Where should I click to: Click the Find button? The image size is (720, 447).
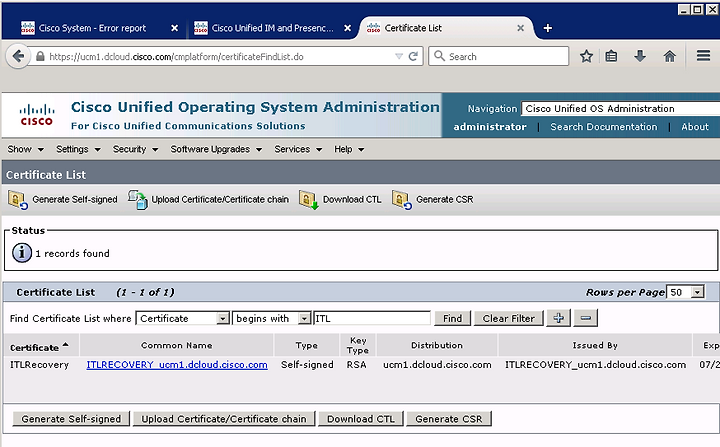(452, 318)
